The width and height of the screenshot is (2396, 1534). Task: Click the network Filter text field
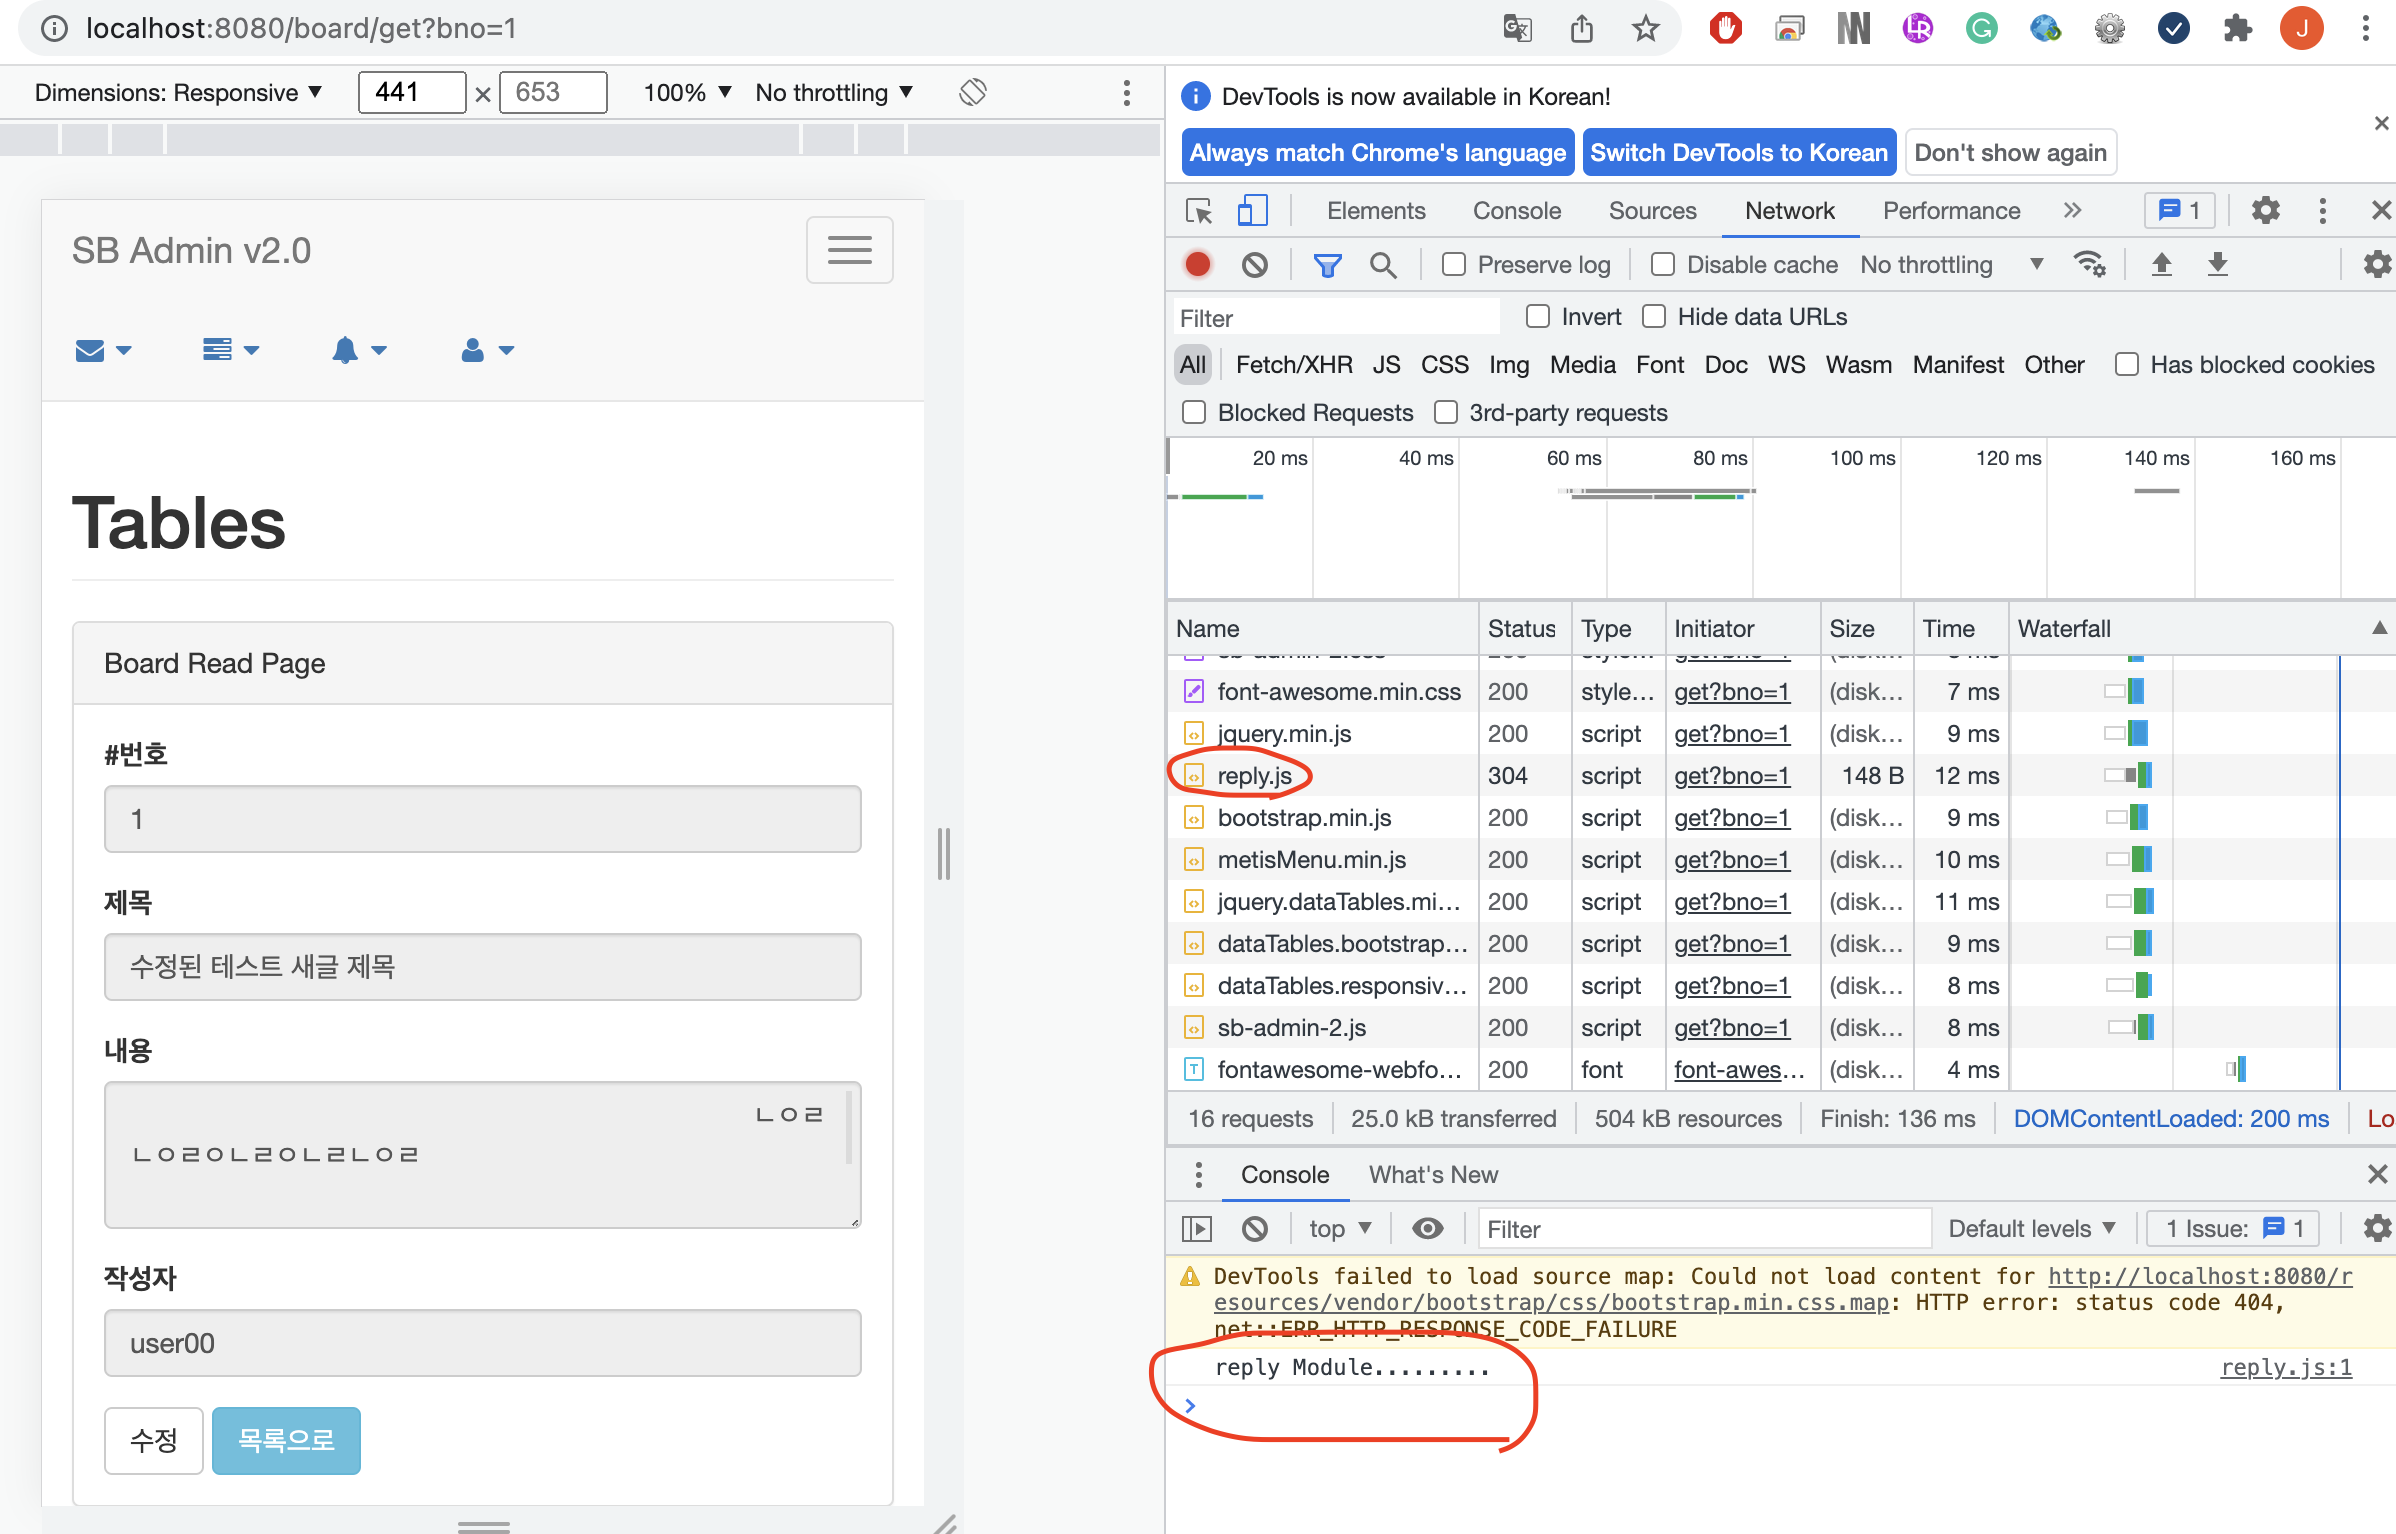click(1336, 318)
